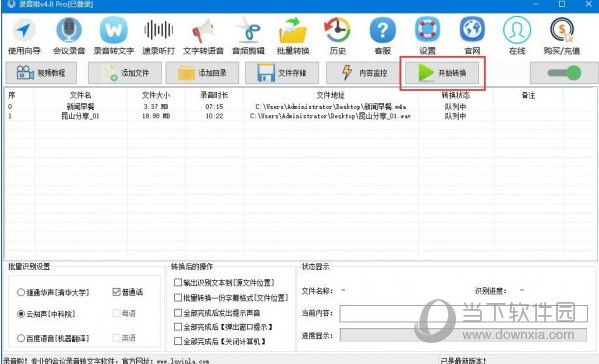Open 录音转文字 W icon

(113, 36)
